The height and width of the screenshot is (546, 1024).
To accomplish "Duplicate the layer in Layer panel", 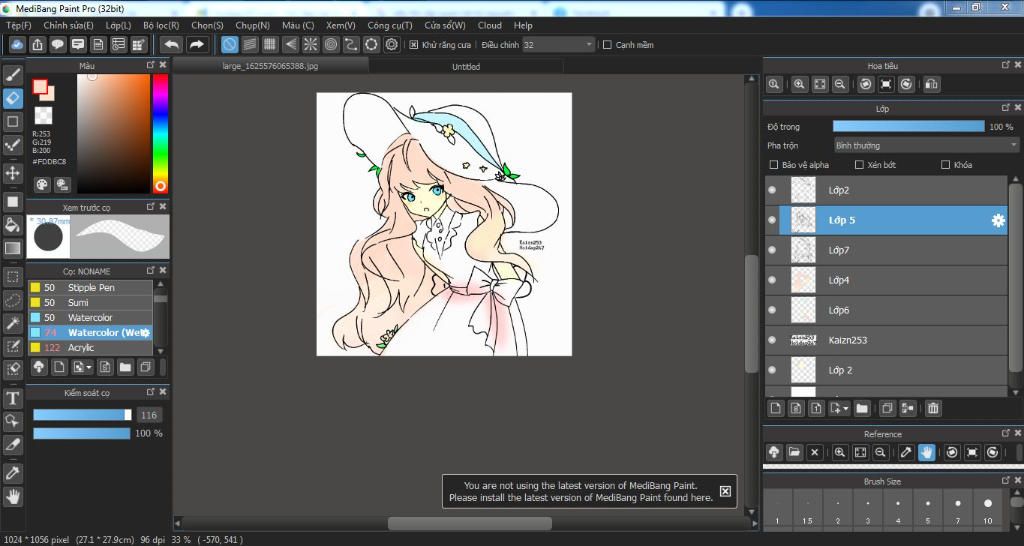I will point(887,408).
